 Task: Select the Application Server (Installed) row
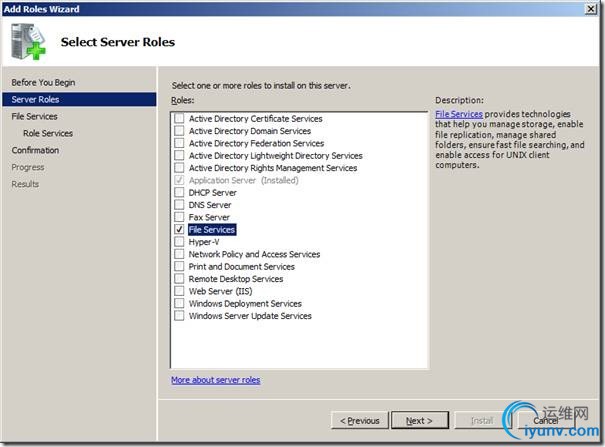coord(243,180)
